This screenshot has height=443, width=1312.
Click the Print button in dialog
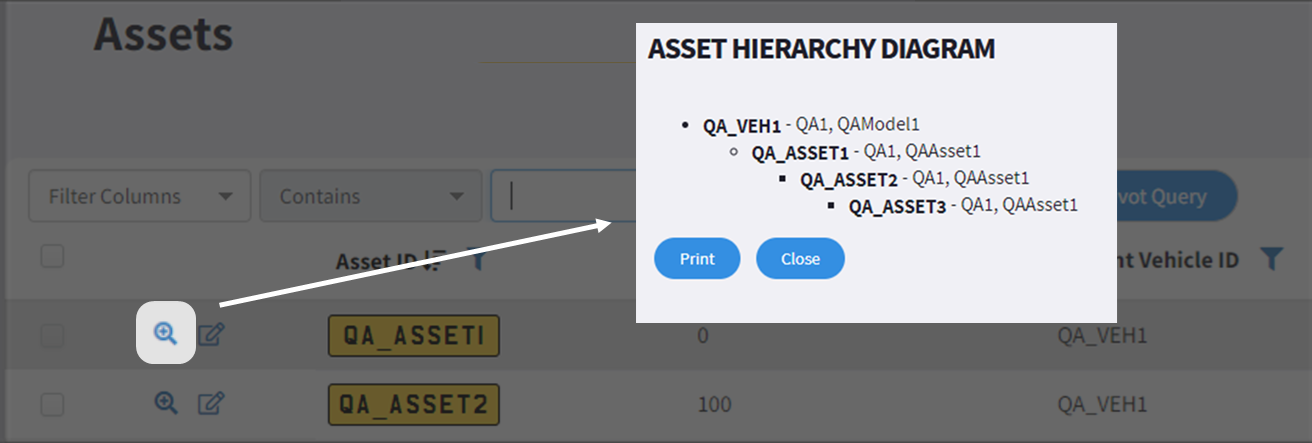click(x=697, y=258)
